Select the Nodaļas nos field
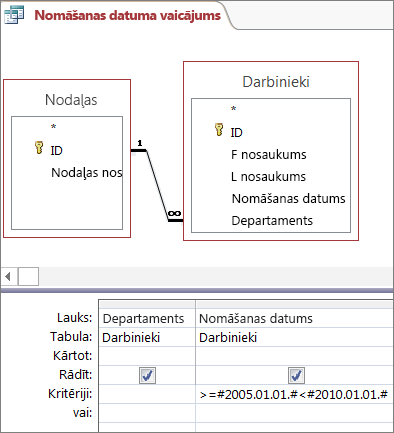 click(87, 173)
